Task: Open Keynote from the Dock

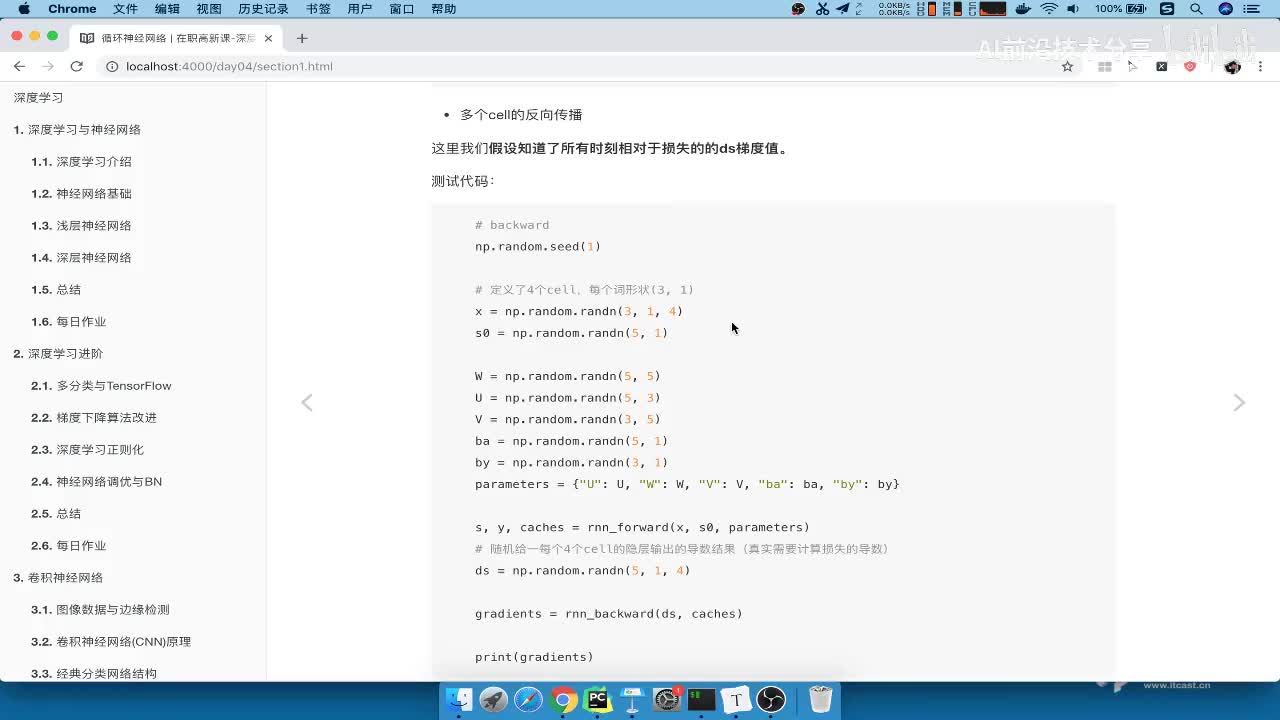Action: coord(632,699)
